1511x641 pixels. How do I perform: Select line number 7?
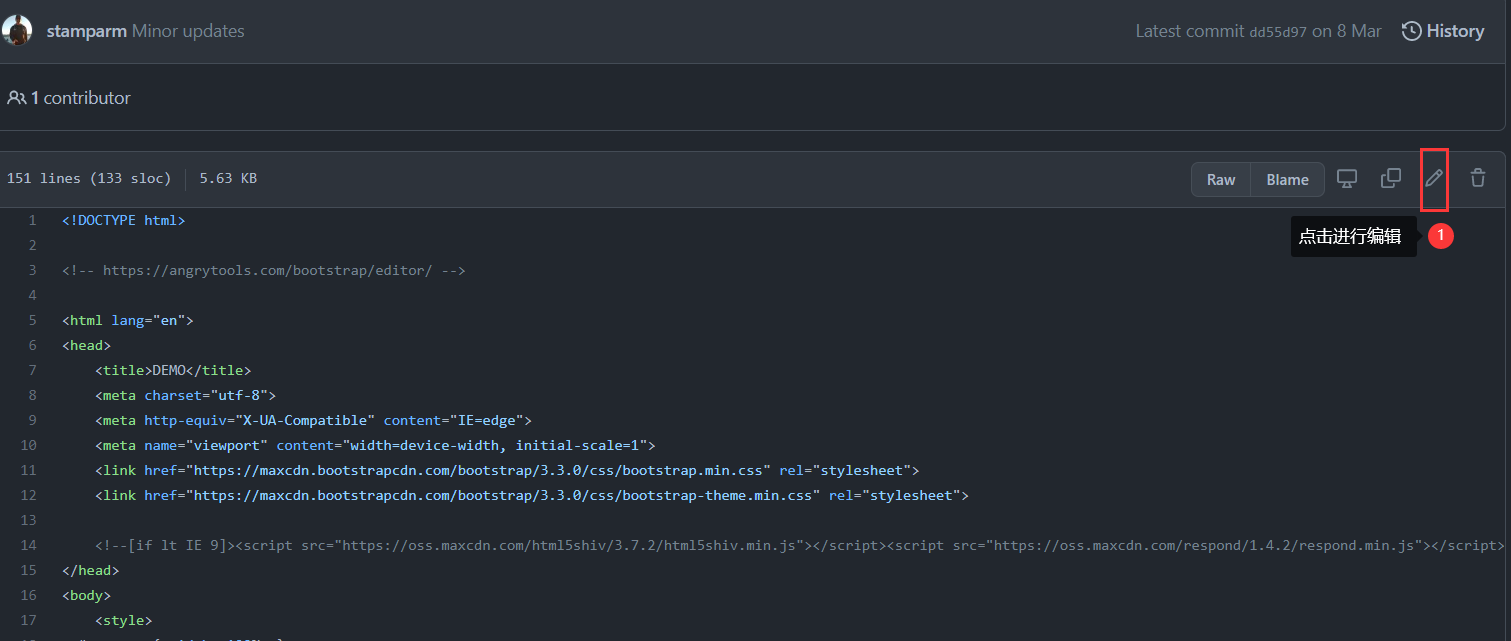click(x=32, y=370)
